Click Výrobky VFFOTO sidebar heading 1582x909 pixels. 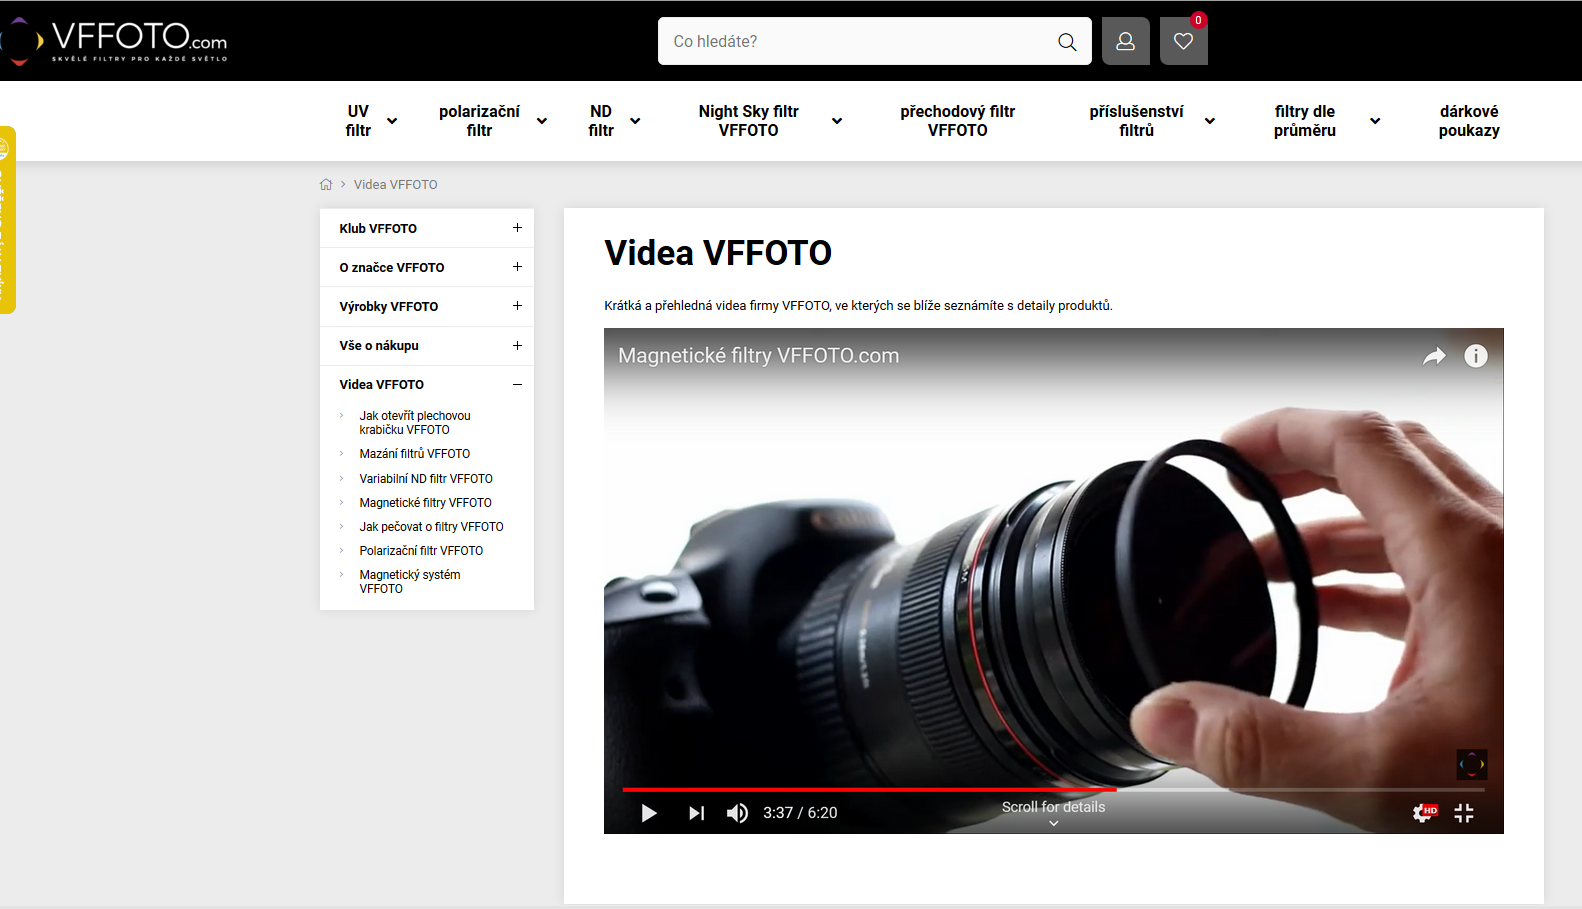[x=389, y=307]
